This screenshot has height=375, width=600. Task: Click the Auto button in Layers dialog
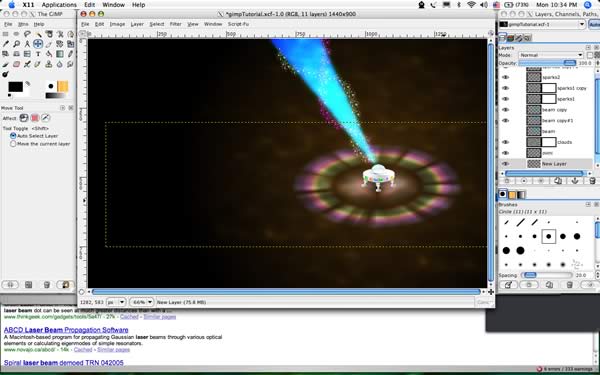[595, 24]
